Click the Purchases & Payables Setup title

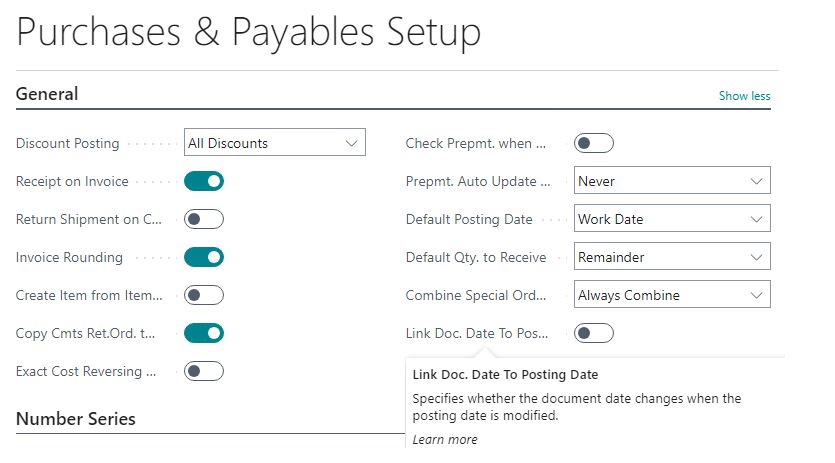249,32
